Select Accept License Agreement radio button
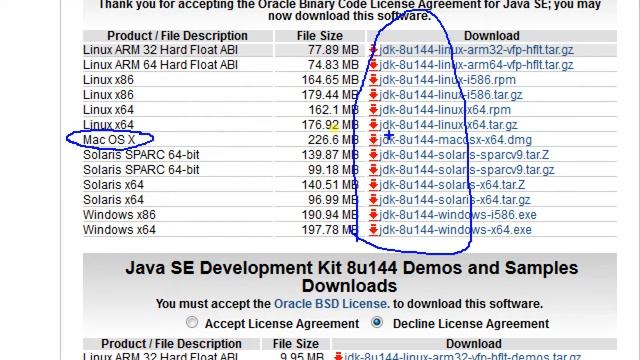The image size is (640, 360). tap(192, 322)
